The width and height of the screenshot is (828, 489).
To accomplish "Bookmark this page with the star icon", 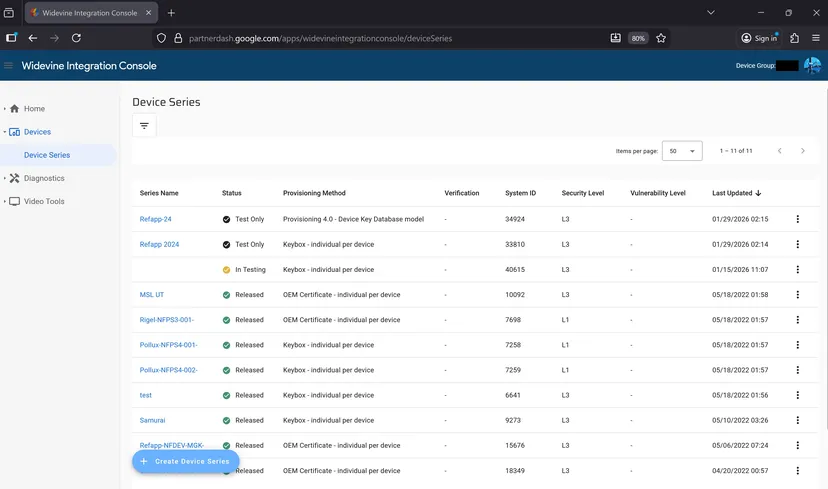I will pyautogui.click(x=661, y=38).
